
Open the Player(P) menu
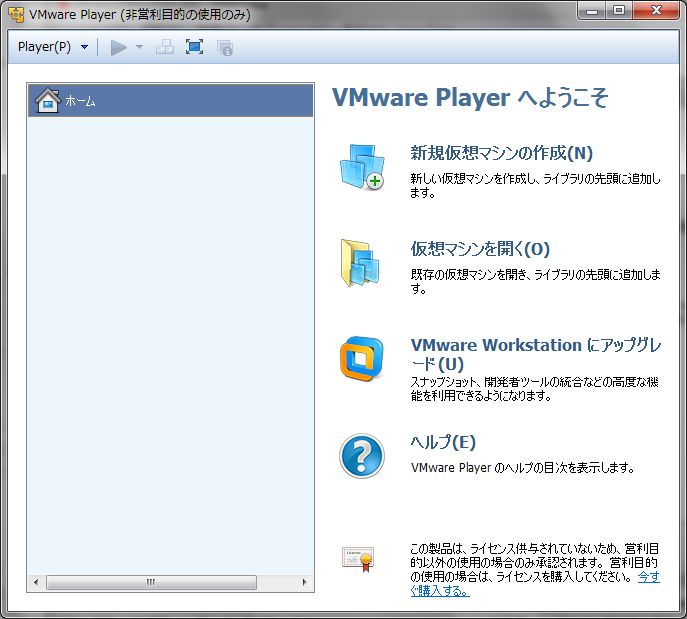(x=44, y=46)
